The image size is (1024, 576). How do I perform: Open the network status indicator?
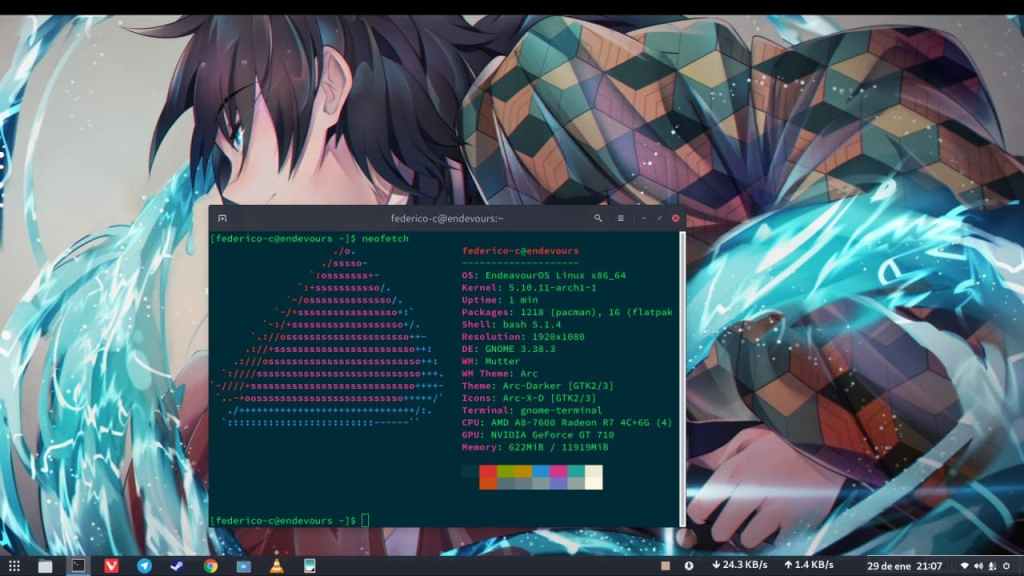pyautogui.click(x=966, y=566)
